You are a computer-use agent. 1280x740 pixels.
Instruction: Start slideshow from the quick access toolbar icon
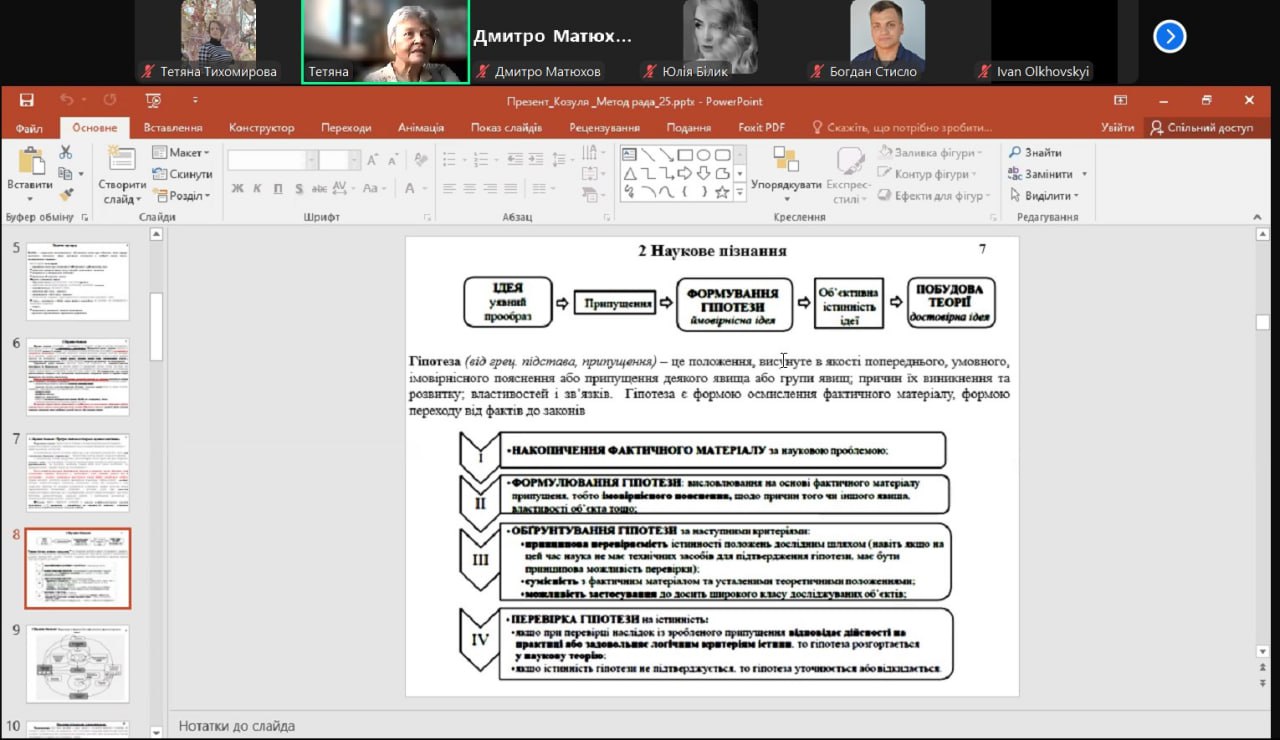(153, 100)
